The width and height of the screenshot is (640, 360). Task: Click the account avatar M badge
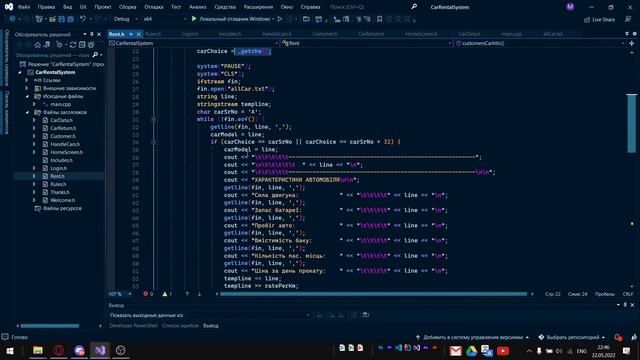click(570, 7)
